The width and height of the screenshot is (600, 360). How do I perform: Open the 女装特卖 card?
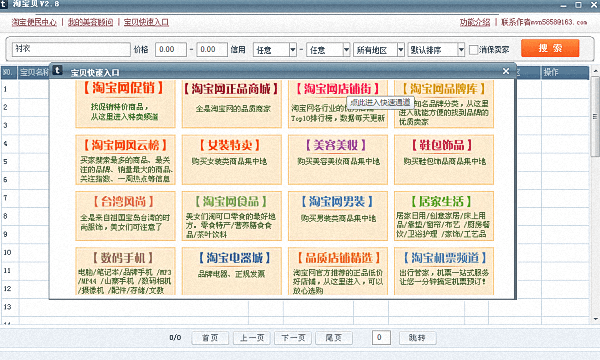[x=232, y=160]
